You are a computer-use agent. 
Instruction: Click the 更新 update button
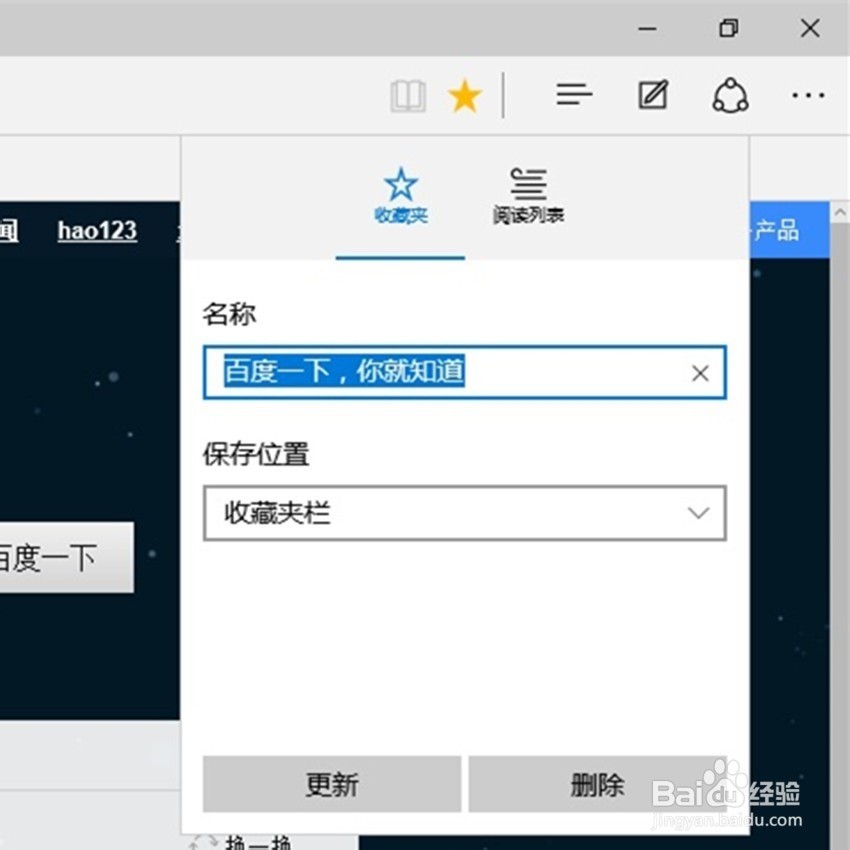332,784
